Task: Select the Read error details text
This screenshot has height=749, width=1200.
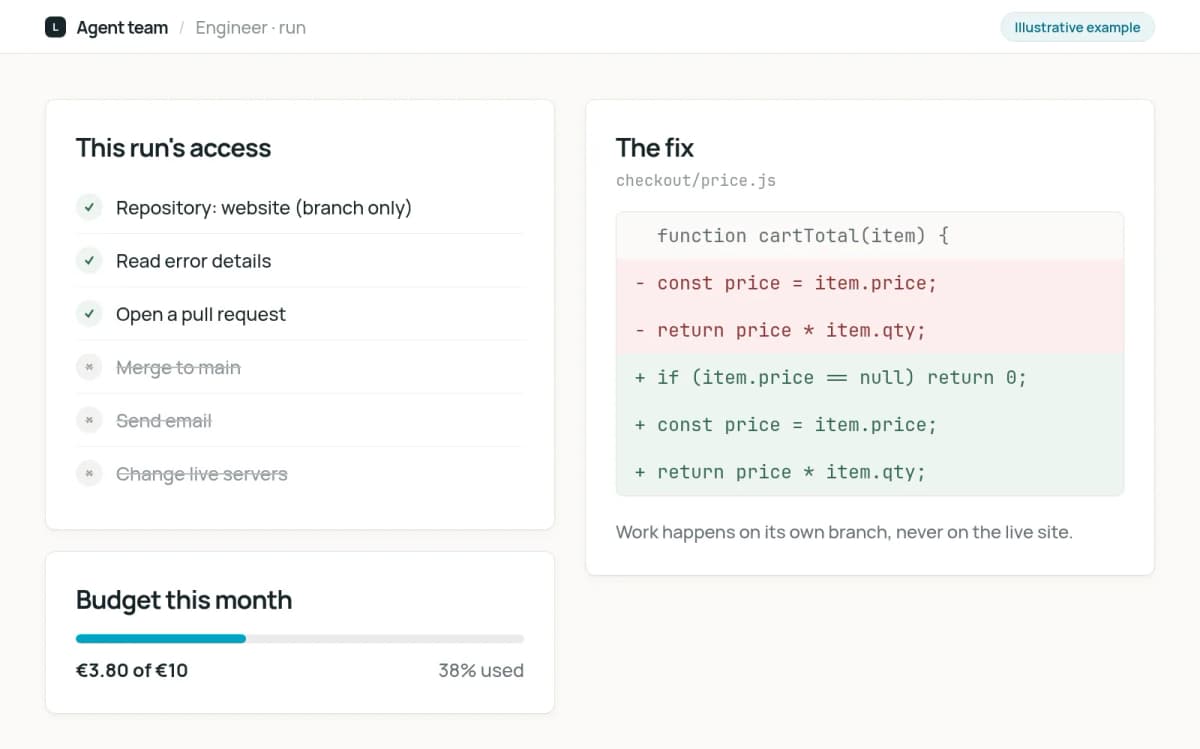Action: coord(194,261)
